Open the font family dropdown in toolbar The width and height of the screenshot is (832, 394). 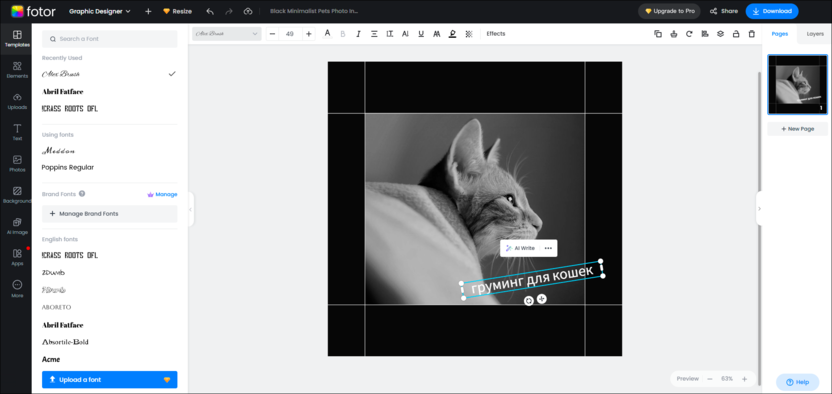tap(227, 34)
